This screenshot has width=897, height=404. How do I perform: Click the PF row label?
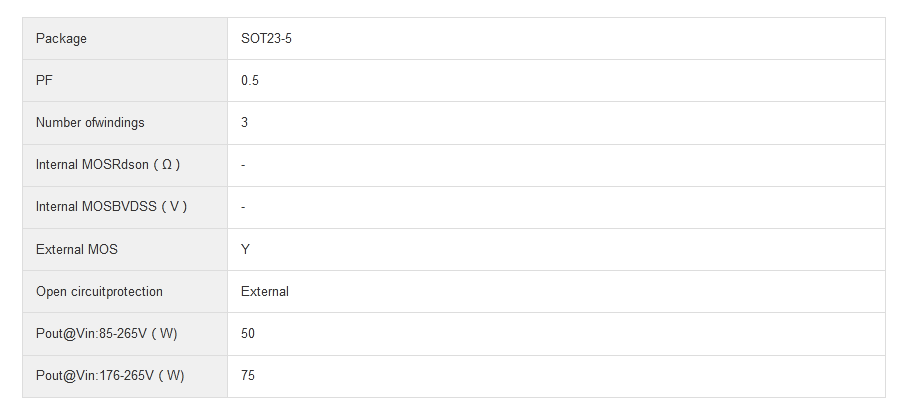coord(44,81)
